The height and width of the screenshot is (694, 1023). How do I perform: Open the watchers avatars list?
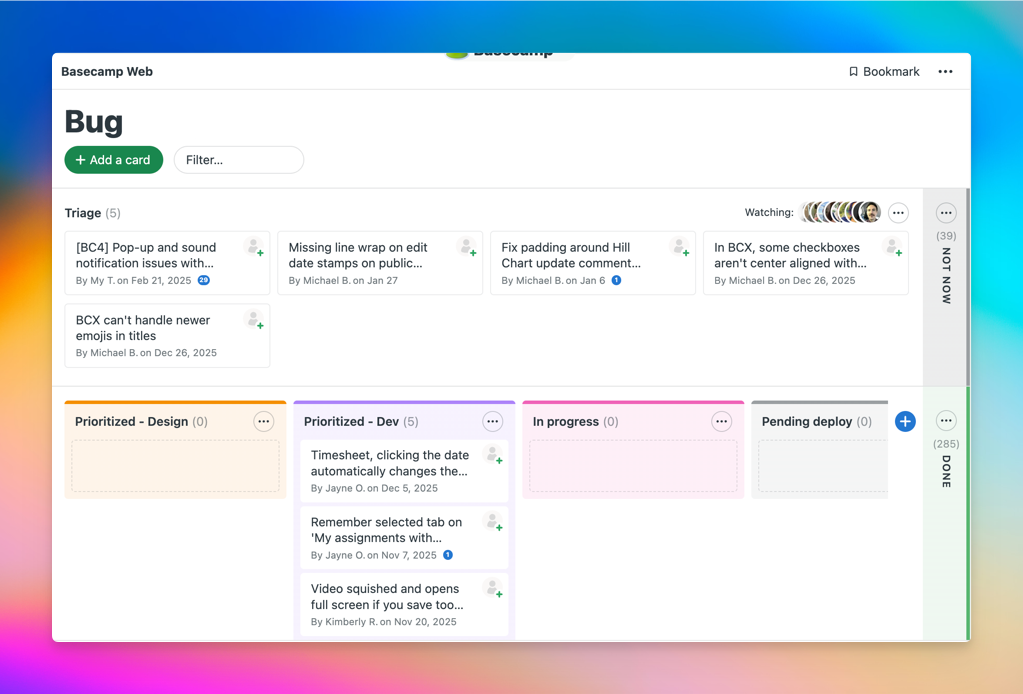tap(841, 212)
